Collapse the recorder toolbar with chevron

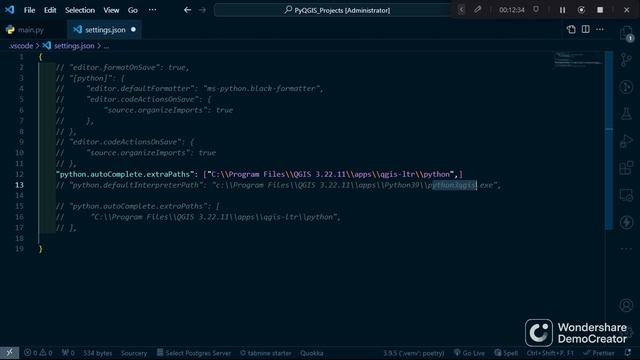click(x=461, y=10)
